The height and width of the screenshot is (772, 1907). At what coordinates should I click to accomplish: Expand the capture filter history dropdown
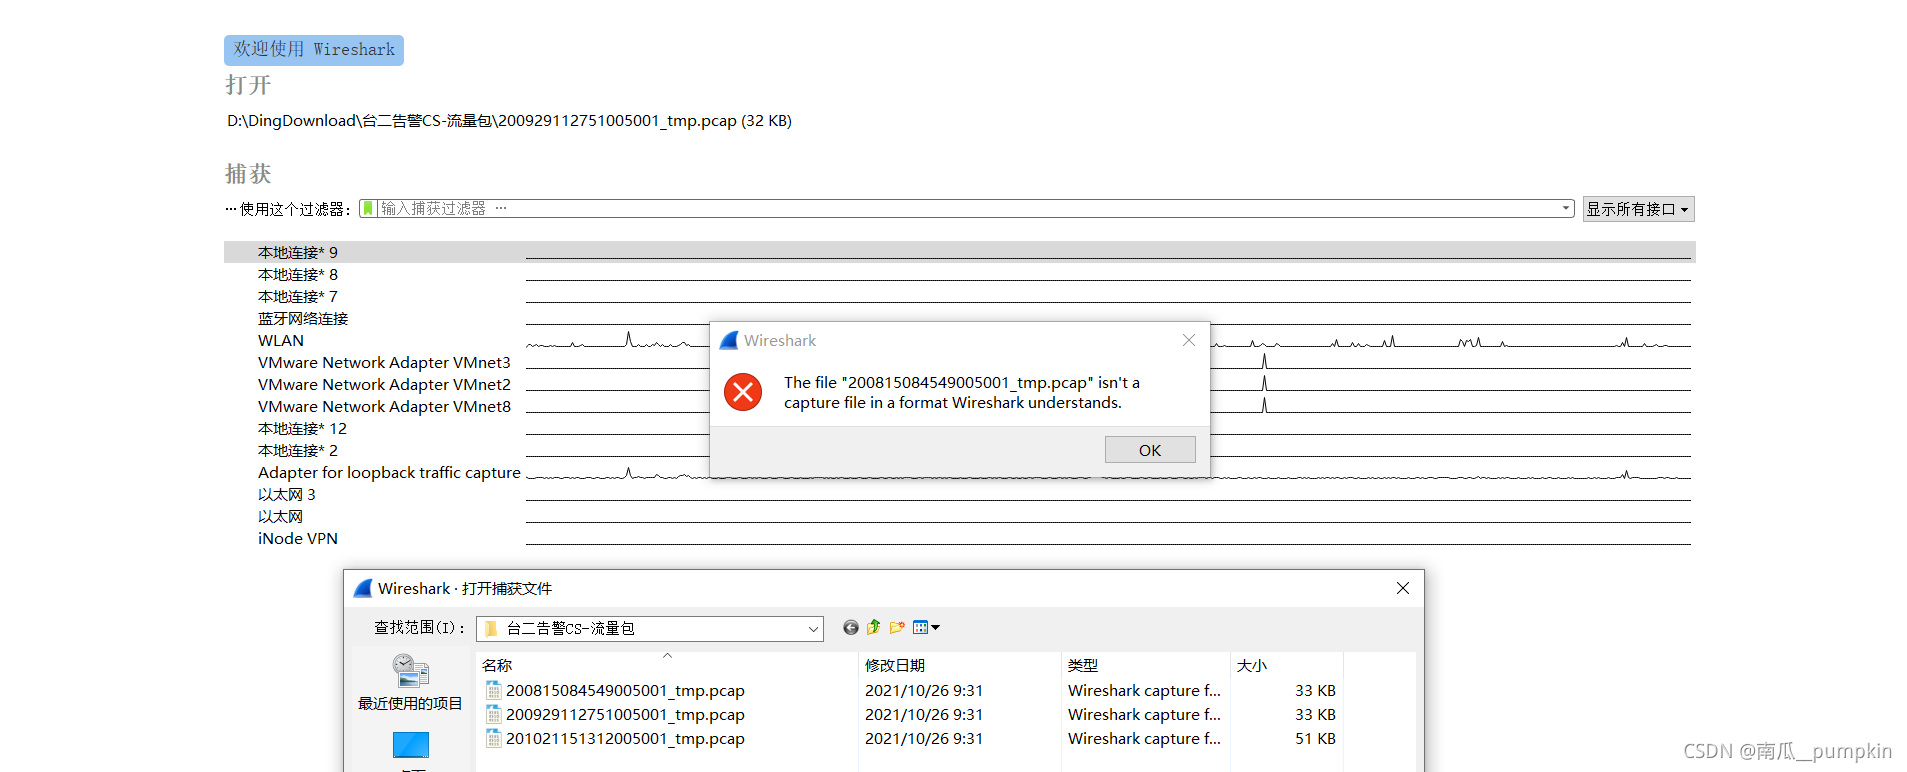tap(1566, 208)
